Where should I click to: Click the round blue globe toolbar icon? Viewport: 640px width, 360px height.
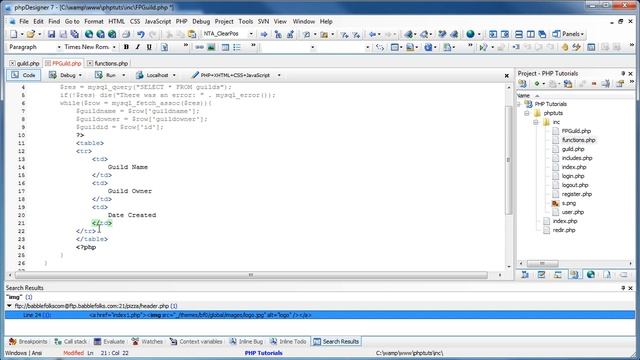470,34
